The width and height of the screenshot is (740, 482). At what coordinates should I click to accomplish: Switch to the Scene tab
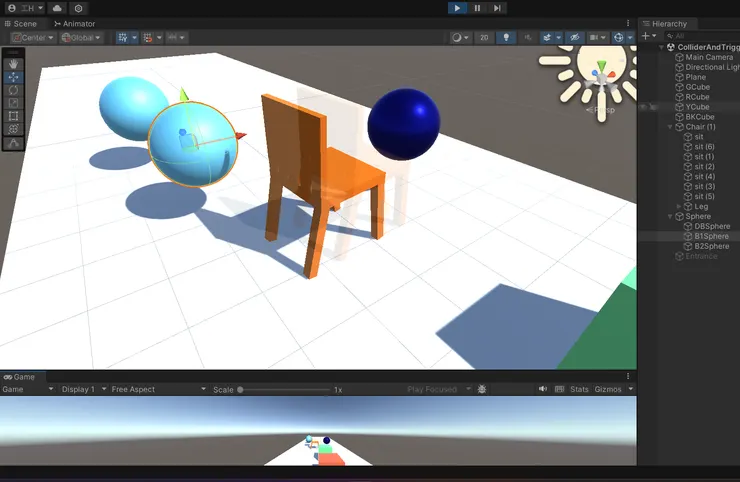click(x=21, y=24)
